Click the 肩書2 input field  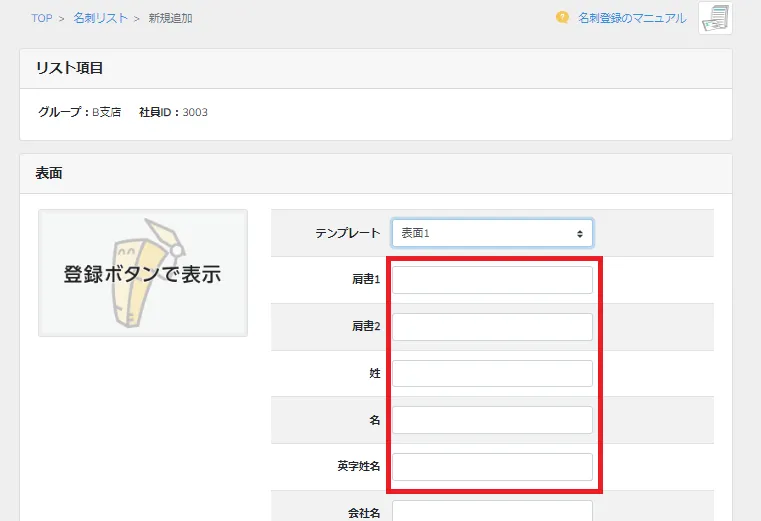492,327
